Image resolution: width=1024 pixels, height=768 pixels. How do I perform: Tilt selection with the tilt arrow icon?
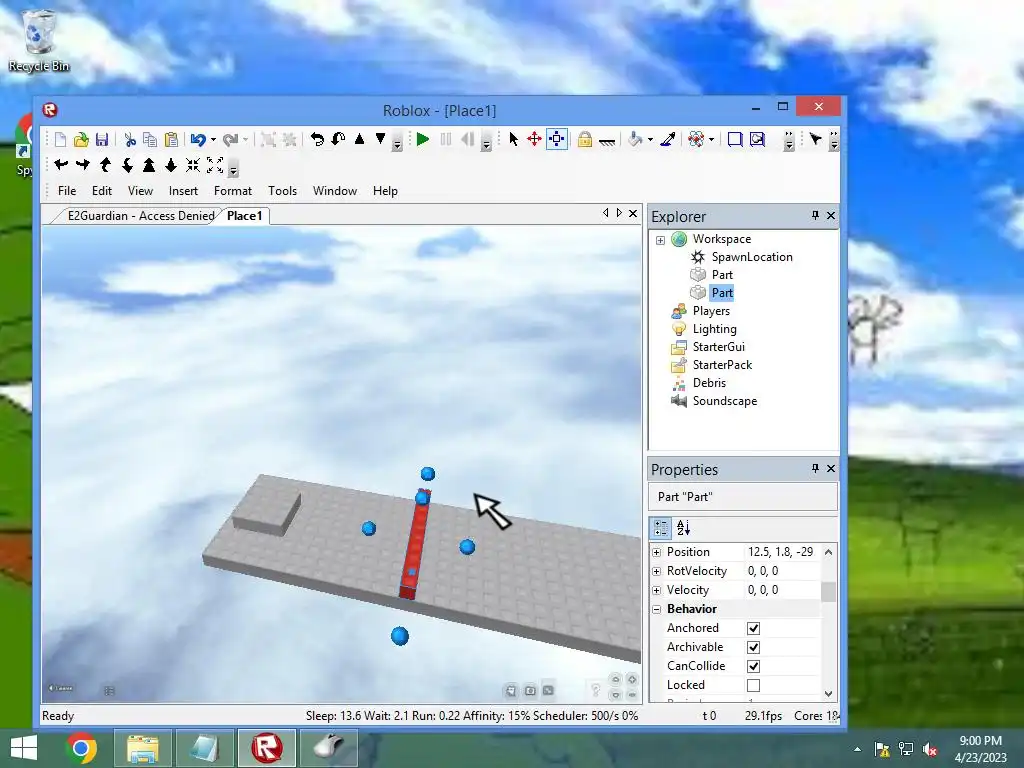pyautogui.click(x=338, y=139)
